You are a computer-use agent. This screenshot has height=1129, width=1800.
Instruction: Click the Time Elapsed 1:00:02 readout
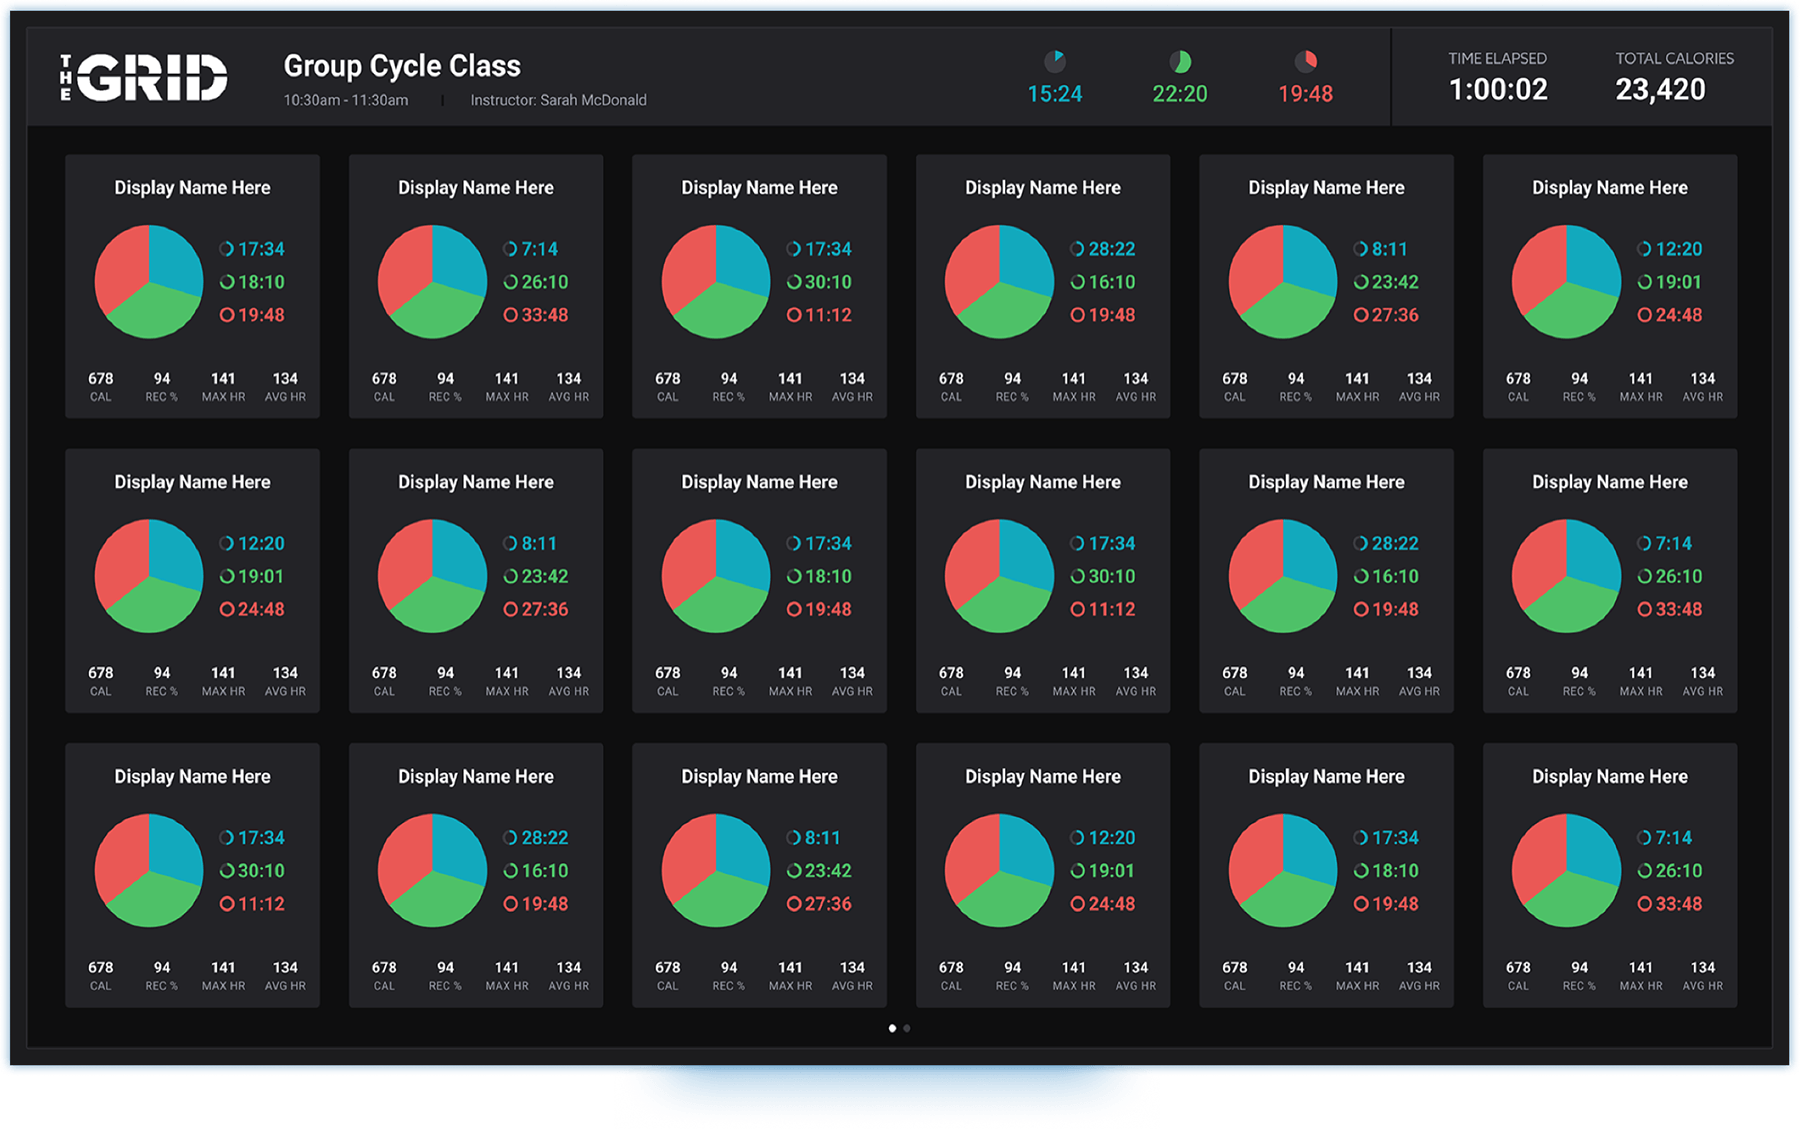tap(1497, 90)
